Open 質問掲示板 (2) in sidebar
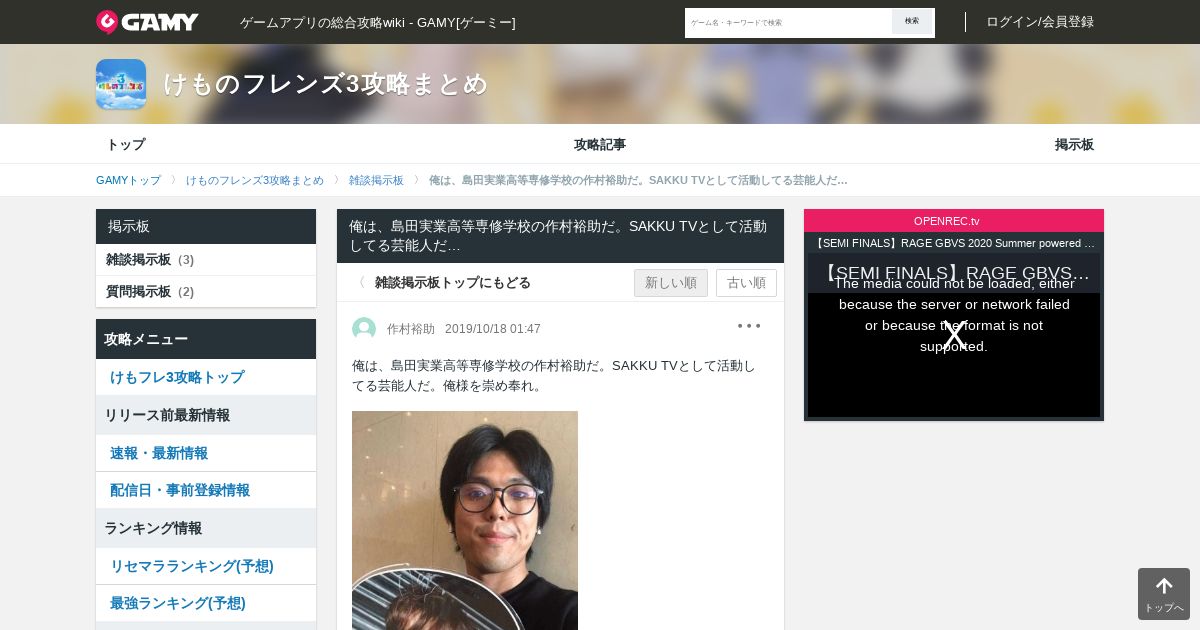1200x630 pixels. (206, 292)
